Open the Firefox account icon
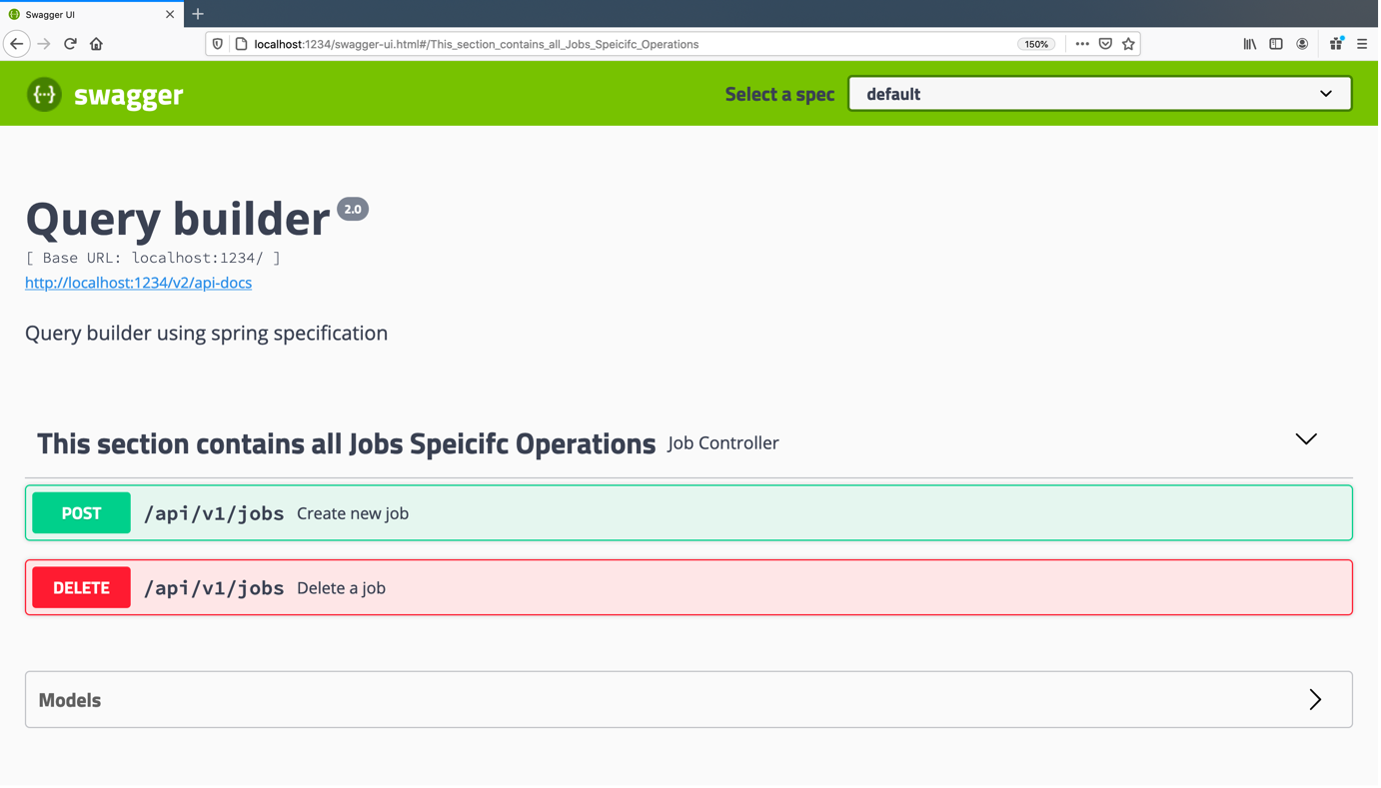 click(x=1302, y=44)
